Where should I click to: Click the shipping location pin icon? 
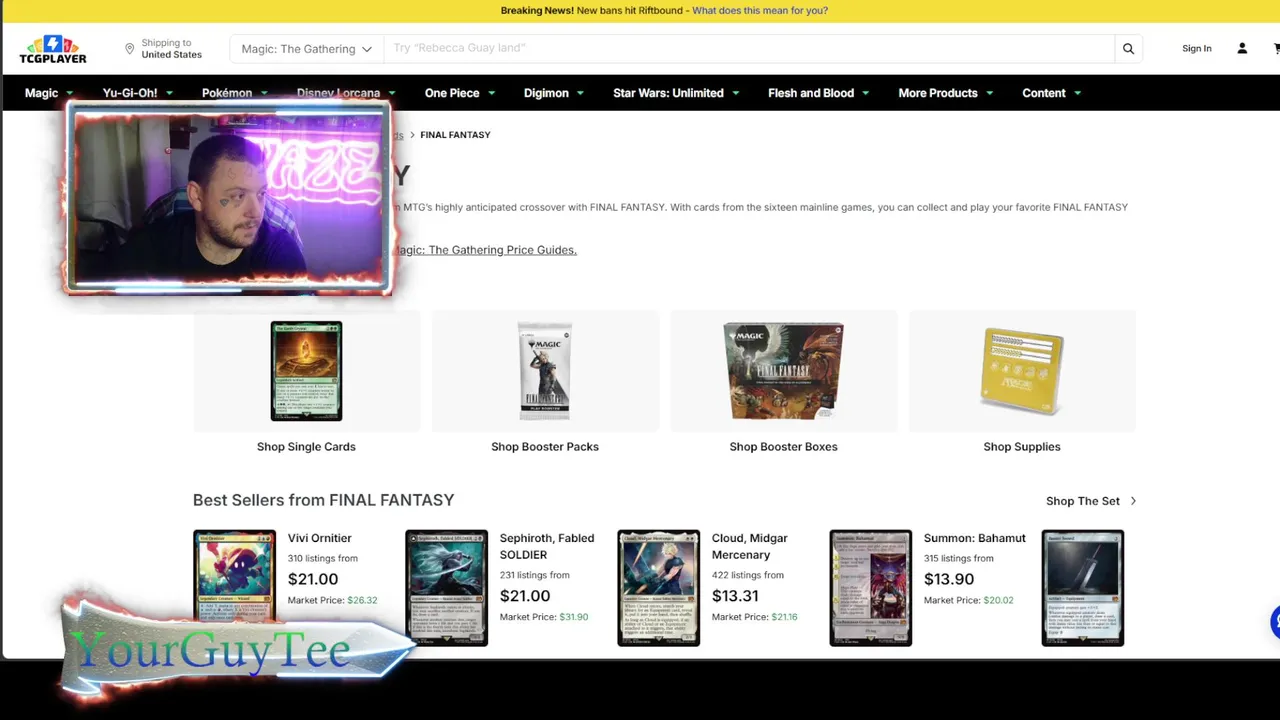coord(129,48)
